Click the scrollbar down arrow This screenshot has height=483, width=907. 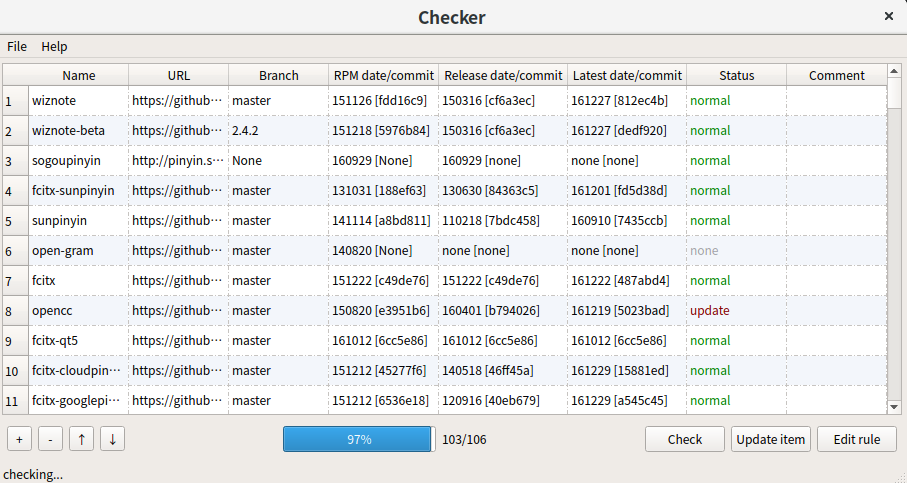[x=894, y=407]
